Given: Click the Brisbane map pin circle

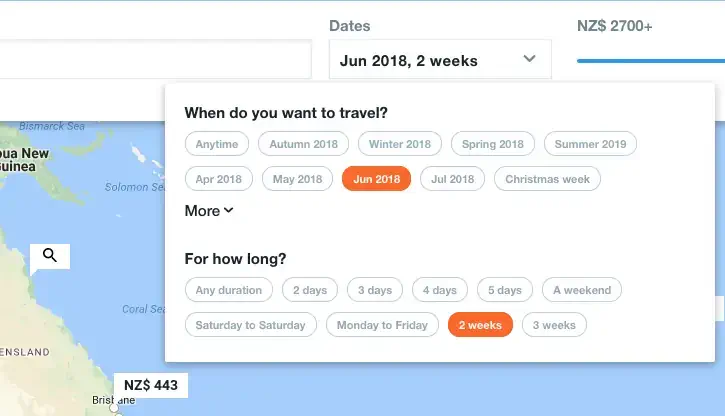Looking at the screenshot, I should pyautogui.click(x=114, y=408).
